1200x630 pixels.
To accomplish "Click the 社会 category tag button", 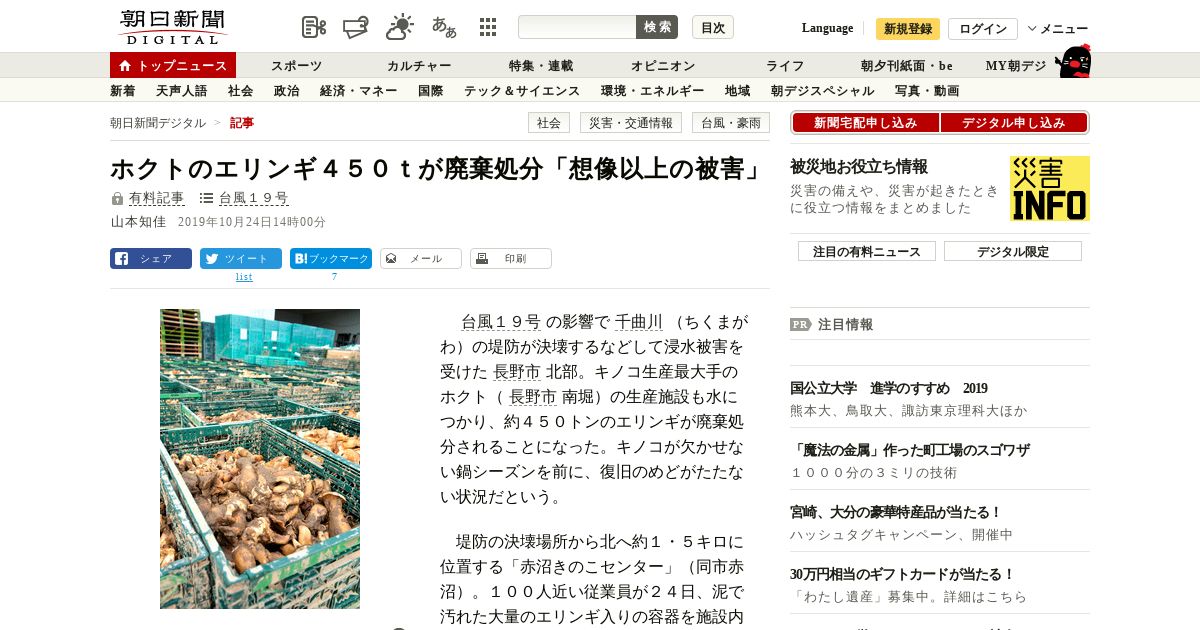I will [549, 122].
